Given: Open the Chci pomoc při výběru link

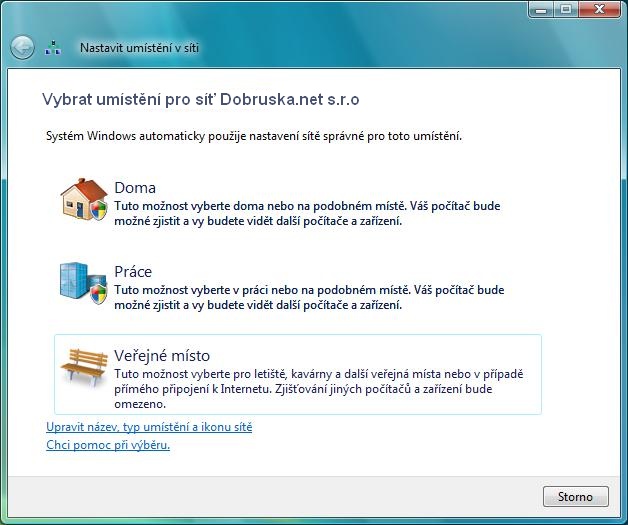Looking at the screenshot, I should pyautogui.click(x=108, y=445).
